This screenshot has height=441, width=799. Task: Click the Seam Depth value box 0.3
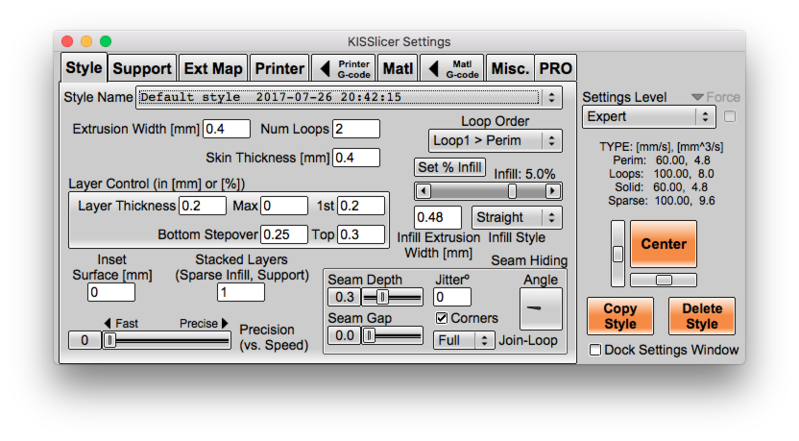(344, 297)
